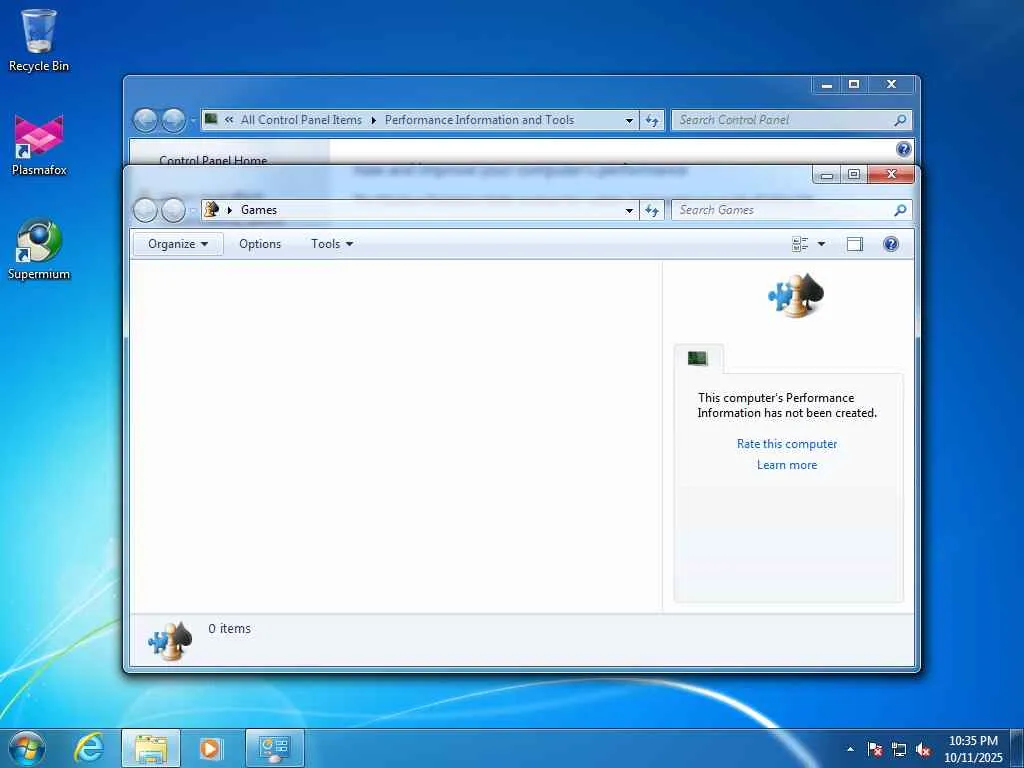Click the Rate this computer link
Viewport: 1024px width, 768px height.
tap(787, 443)
